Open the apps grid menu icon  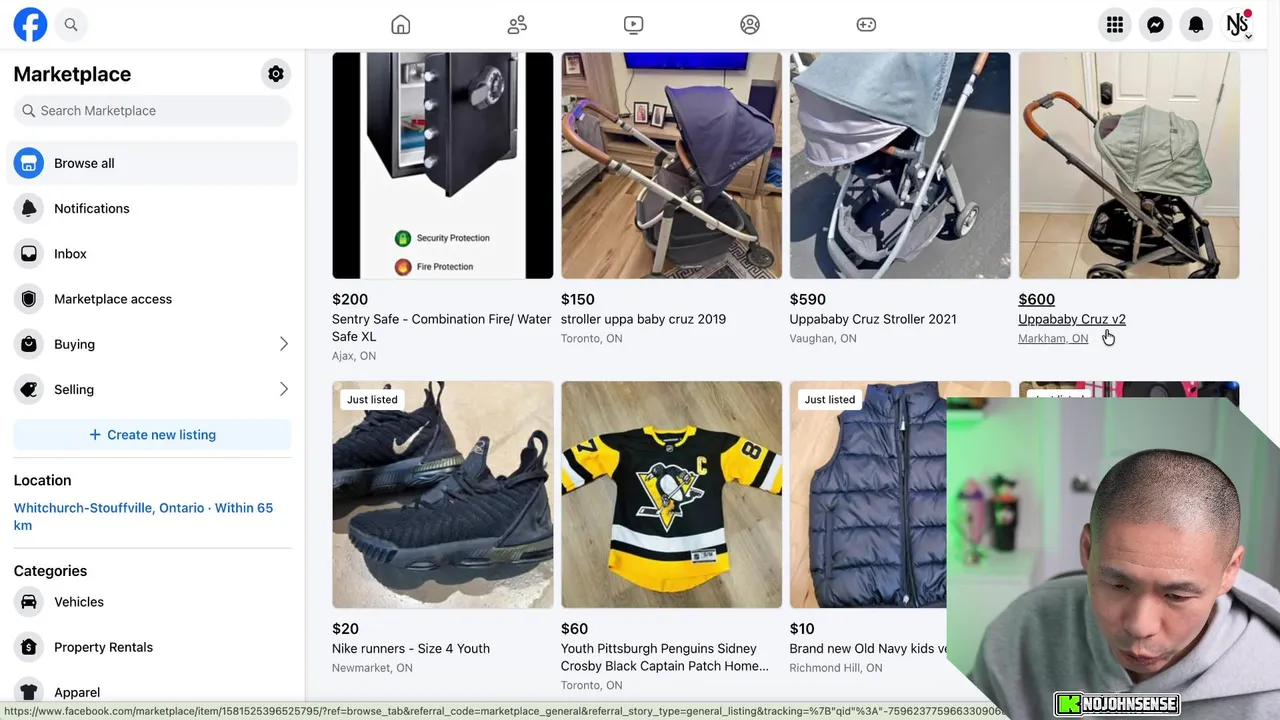point(1115,25)
